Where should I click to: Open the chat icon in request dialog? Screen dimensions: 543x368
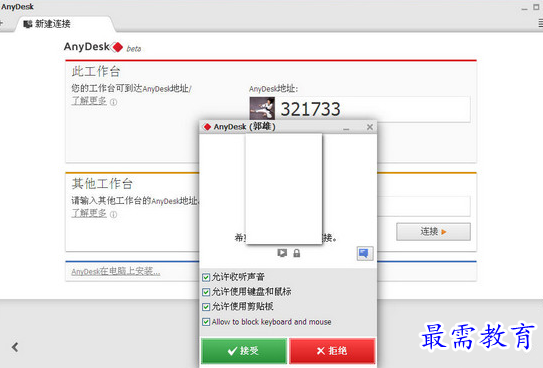point(365,253)
